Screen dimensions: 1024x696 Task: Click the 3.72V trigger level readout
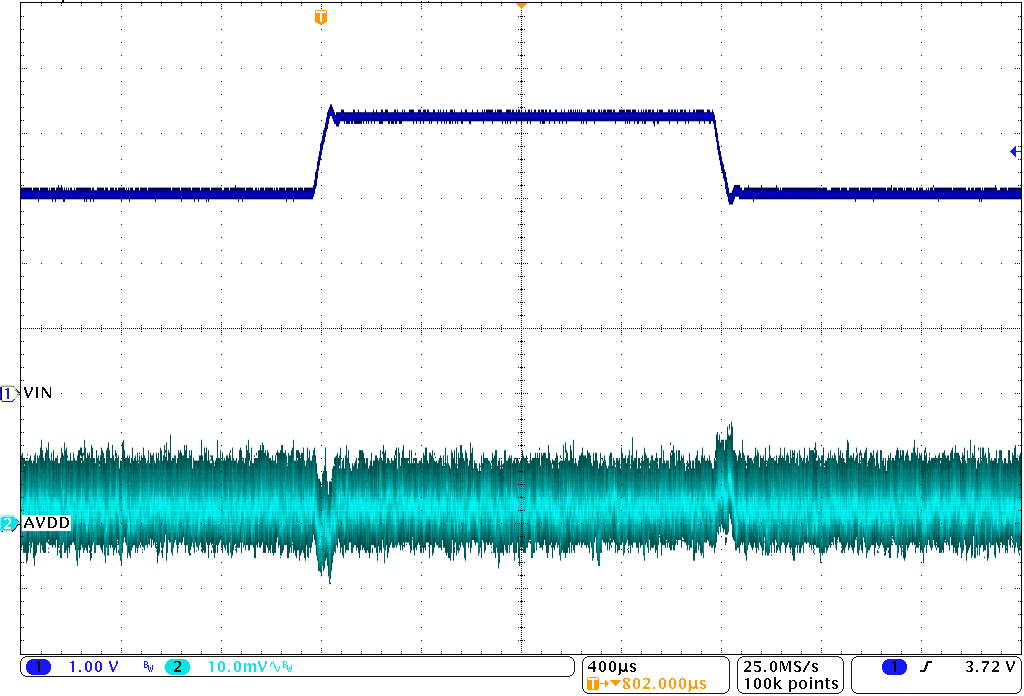click(x=992, y=665)
